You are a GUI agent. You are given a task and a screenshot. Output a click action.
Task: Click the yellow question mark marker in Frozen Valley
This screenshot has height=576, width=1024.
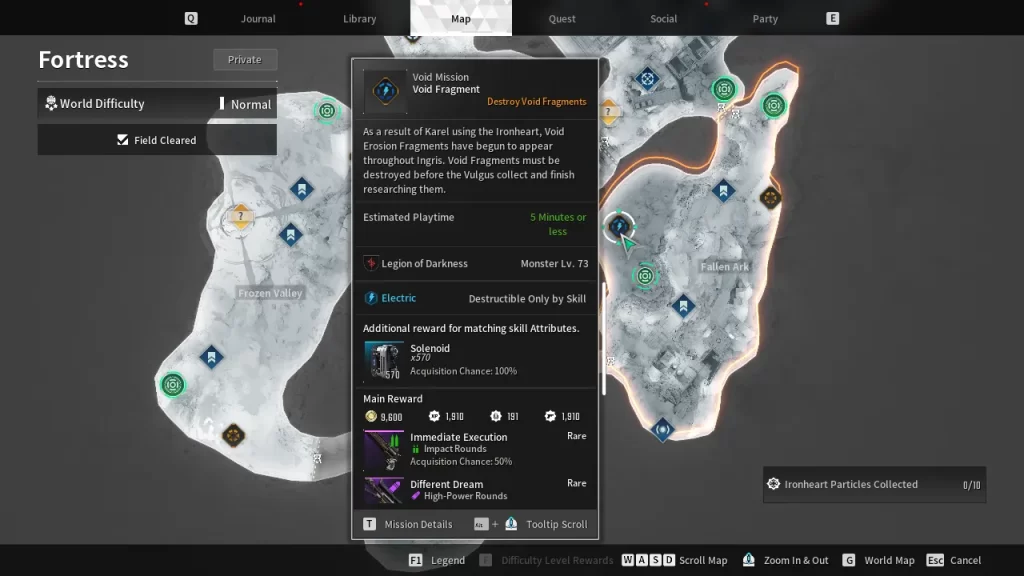[239, 215]
